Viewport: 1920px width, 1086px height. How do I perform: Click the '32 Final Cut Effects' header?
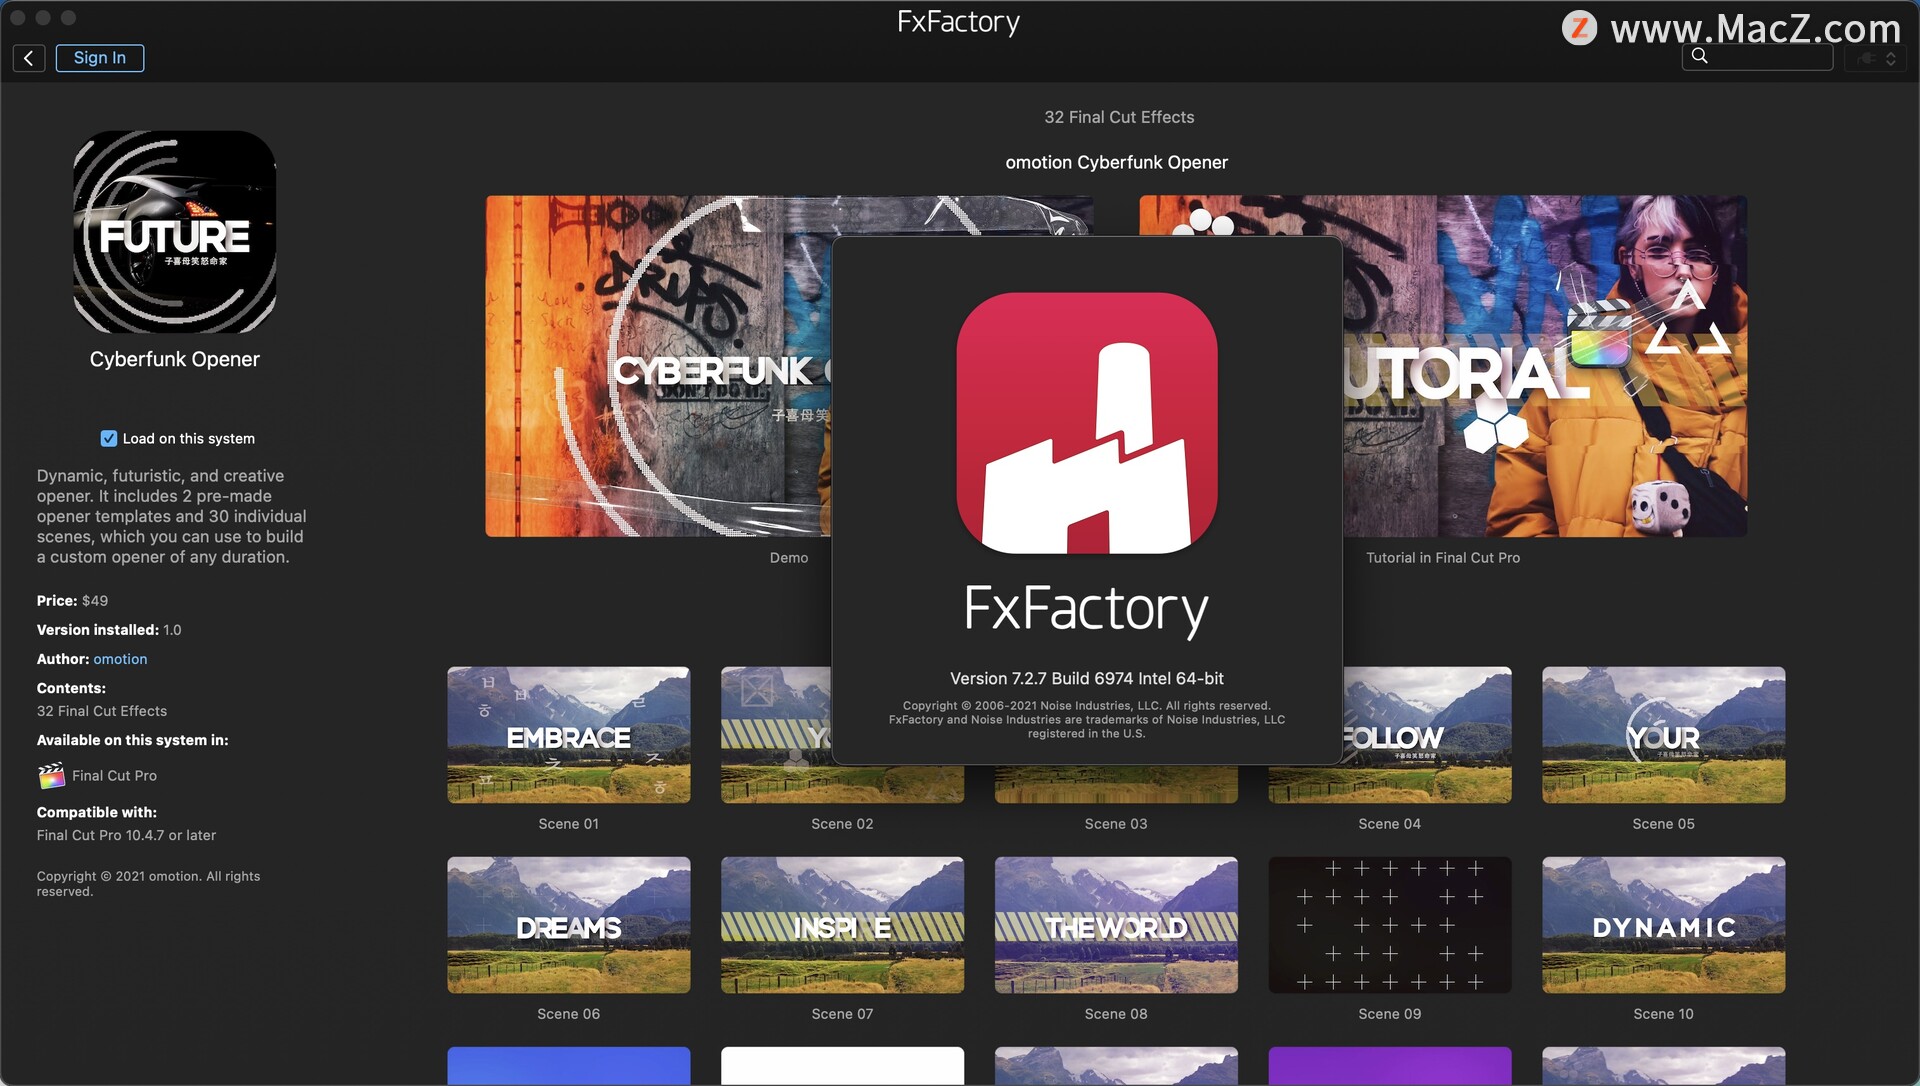tap(1119, 117)
